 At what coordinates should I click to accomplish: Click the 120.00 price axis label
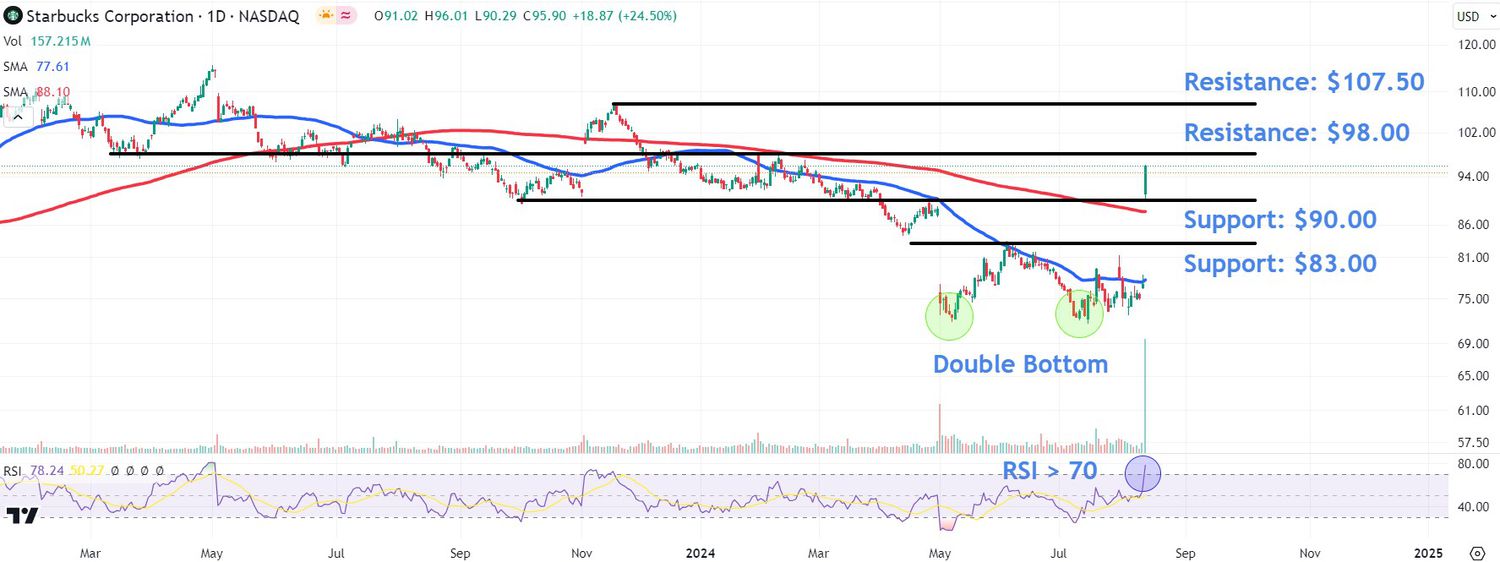tap(1475, 45)
